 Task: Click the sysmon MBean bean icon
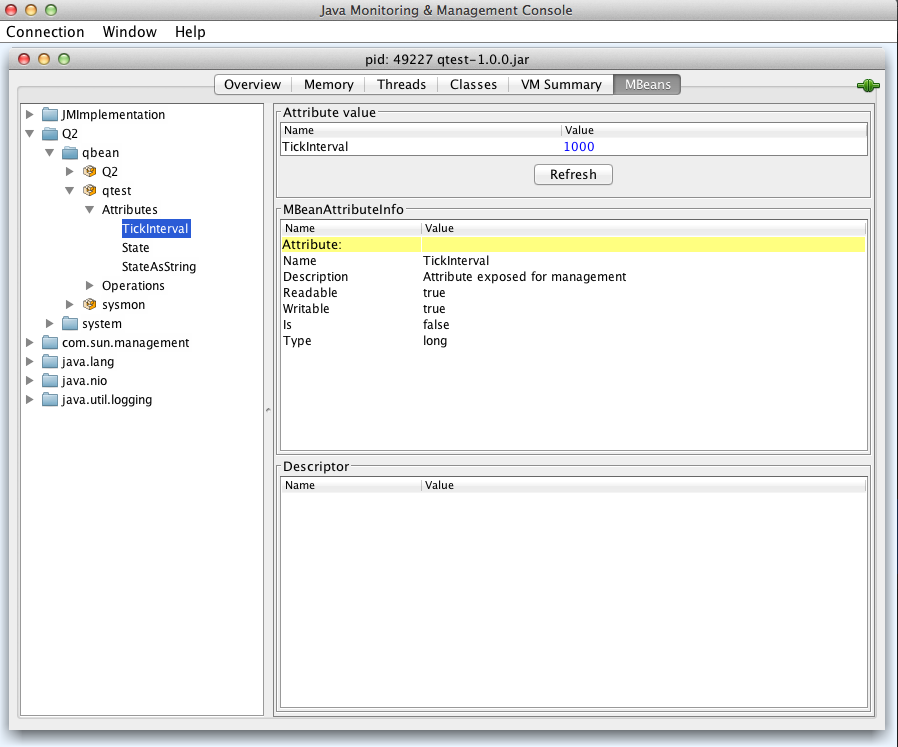click(89, 305)
